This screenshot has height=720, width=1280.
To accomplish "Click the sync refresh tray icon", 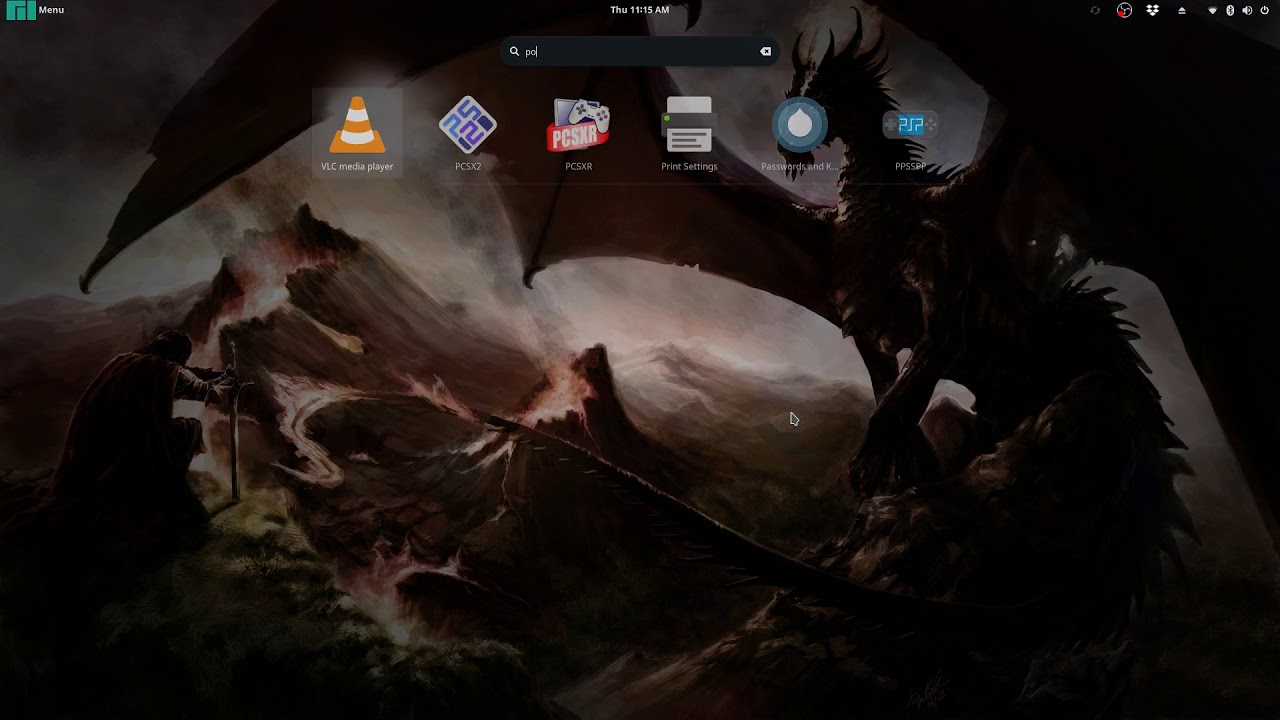I will pyautogui.click(x=1095, y=10).
